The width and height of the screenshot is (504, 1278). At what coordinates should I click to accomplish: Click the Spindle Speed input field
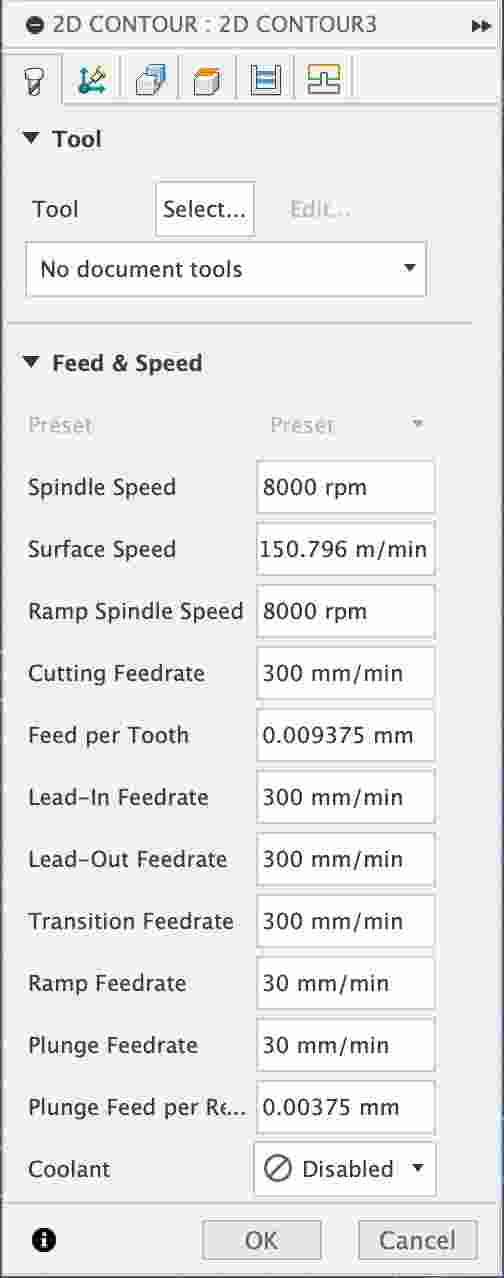346,488
